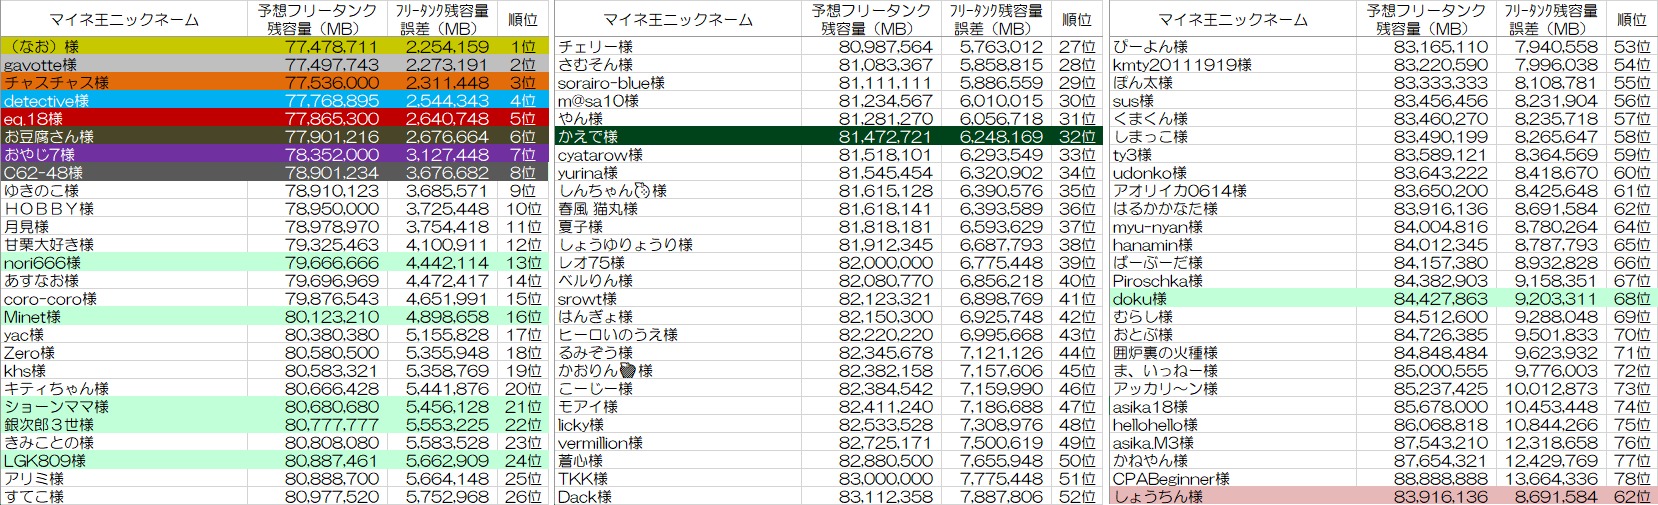Click the Dack様 nickname cell
The height and width of the screenshot is (505, 1658).
tap(678, 497)
